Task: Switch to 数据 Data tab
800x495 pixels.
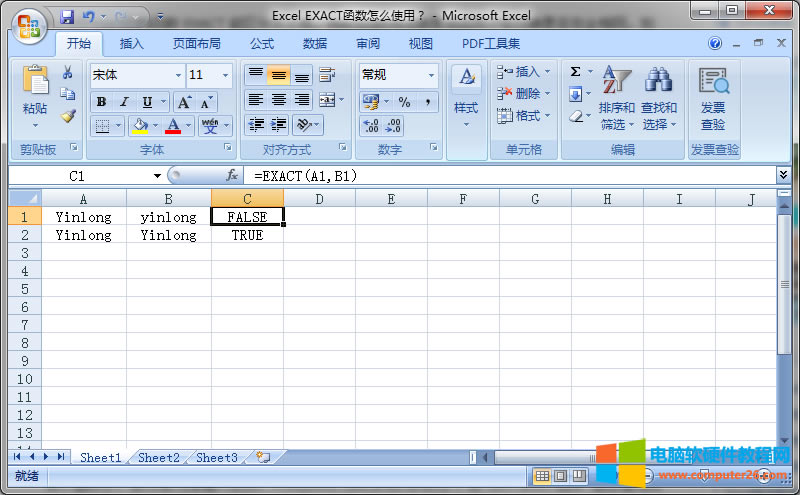Action: tap(315, 44)
